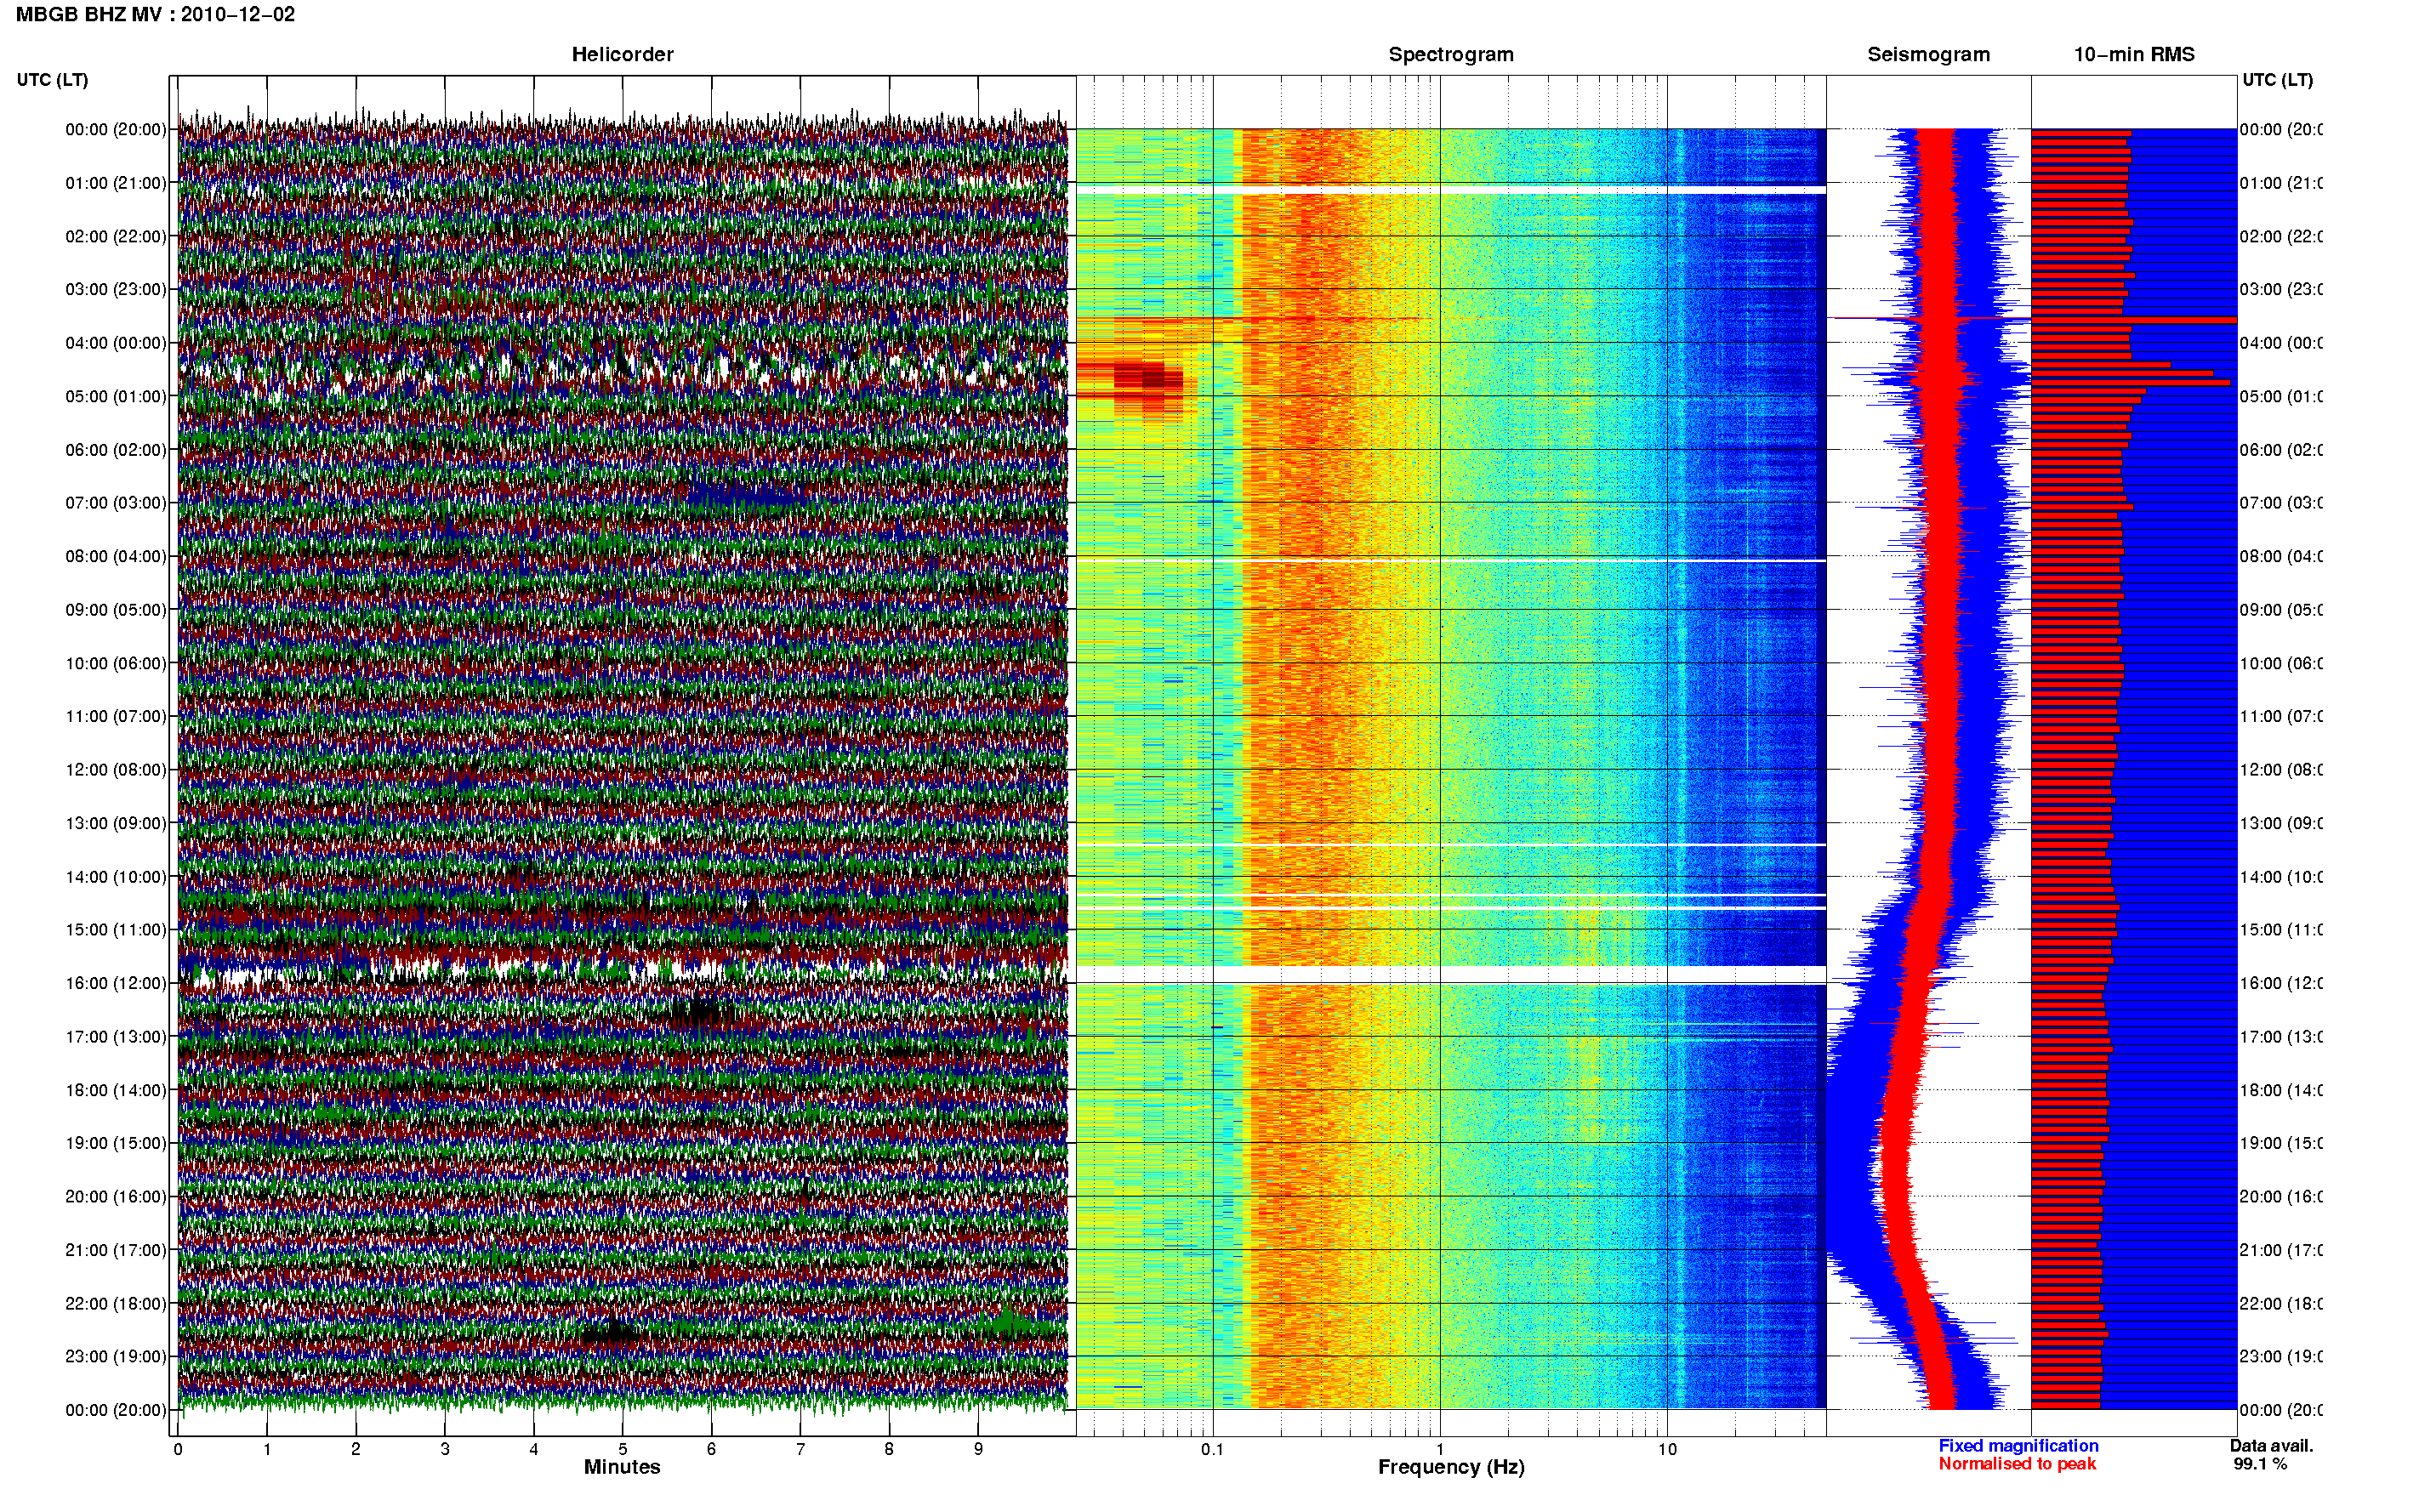Click the left '19:00 (15:00)' time label
The height and width of the screenshot is (1512, 2419).
(116, 1143)
